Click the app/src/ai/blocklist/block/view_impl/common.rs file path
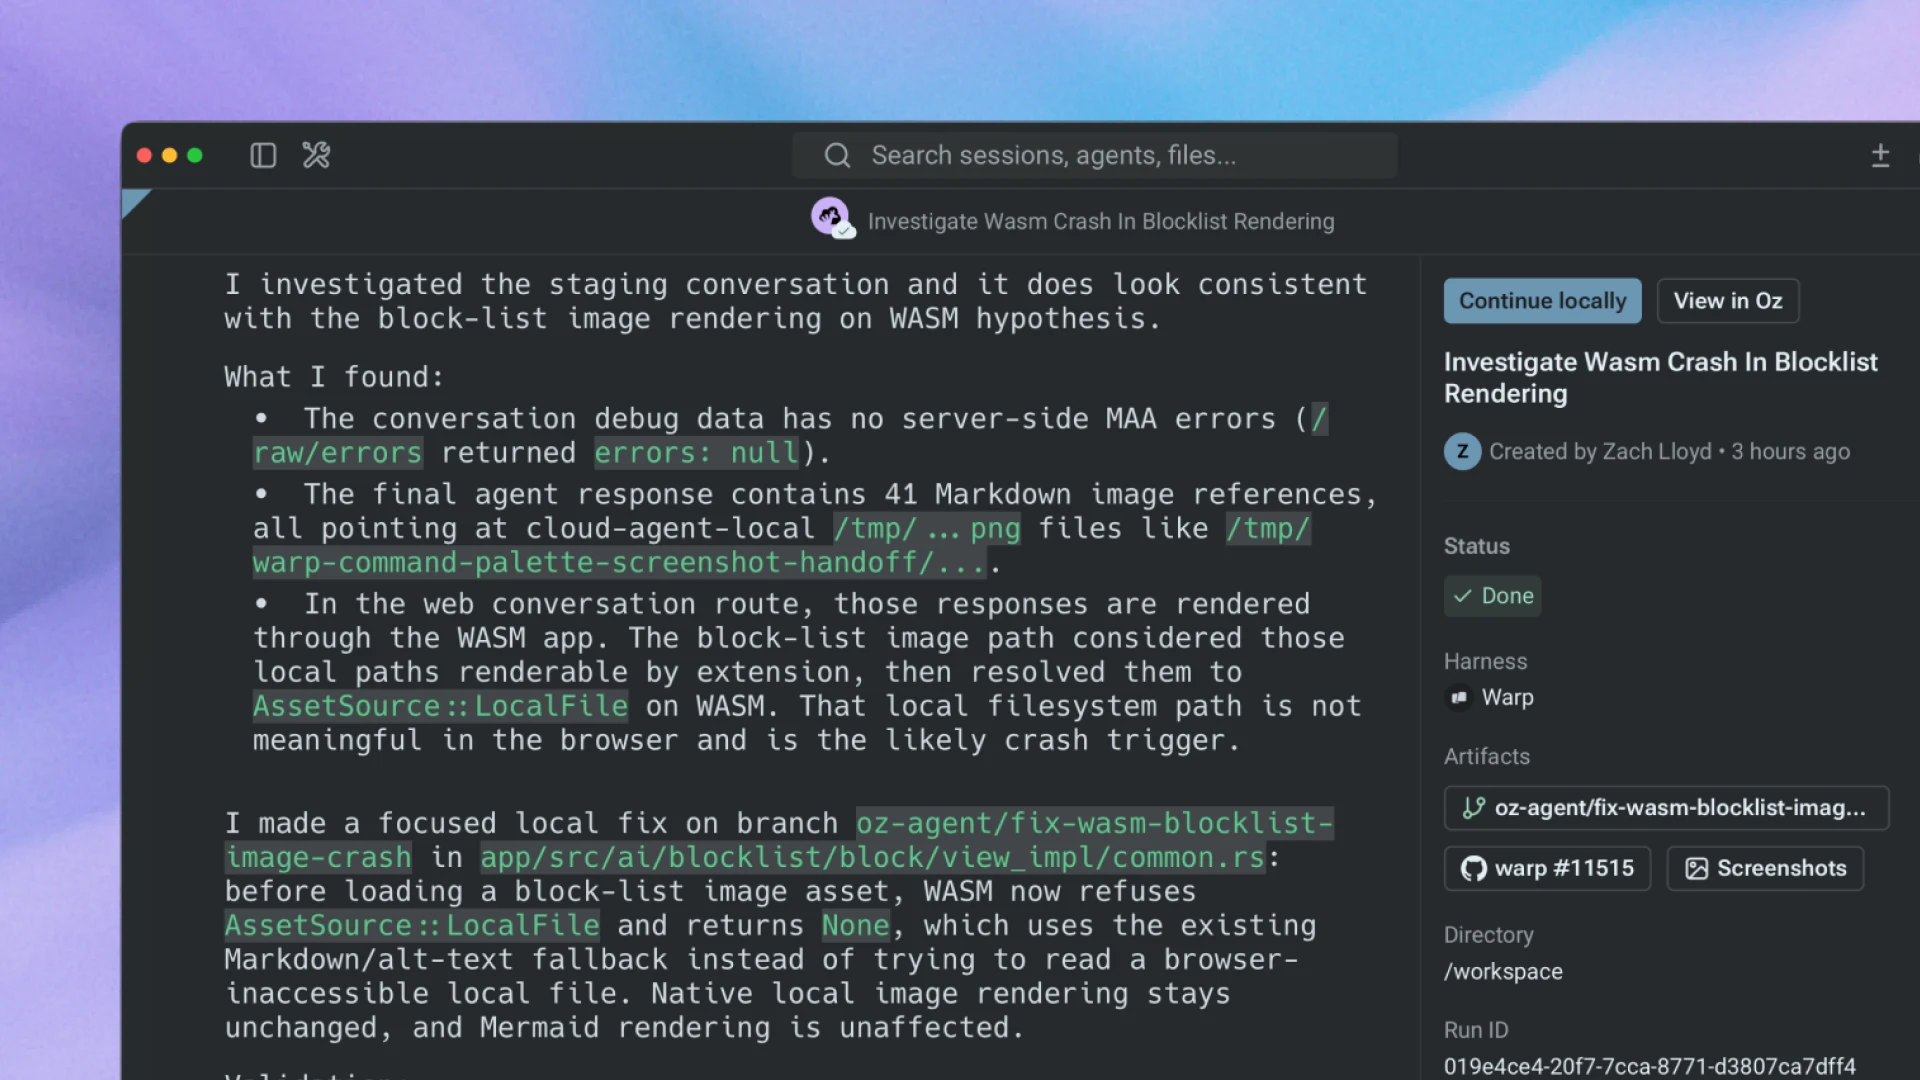Screen dimensions: 1920x1080 tap(873, 857)
